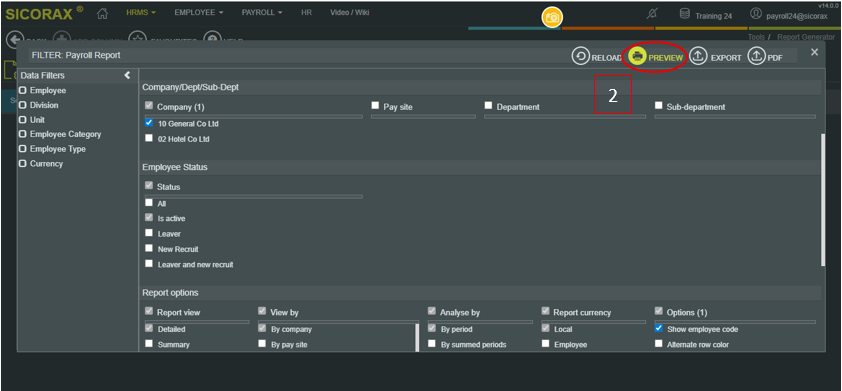The image size is (842, 391).
Task: Check the Alternate row color checkbox
Action: click(x=658, y=344)
